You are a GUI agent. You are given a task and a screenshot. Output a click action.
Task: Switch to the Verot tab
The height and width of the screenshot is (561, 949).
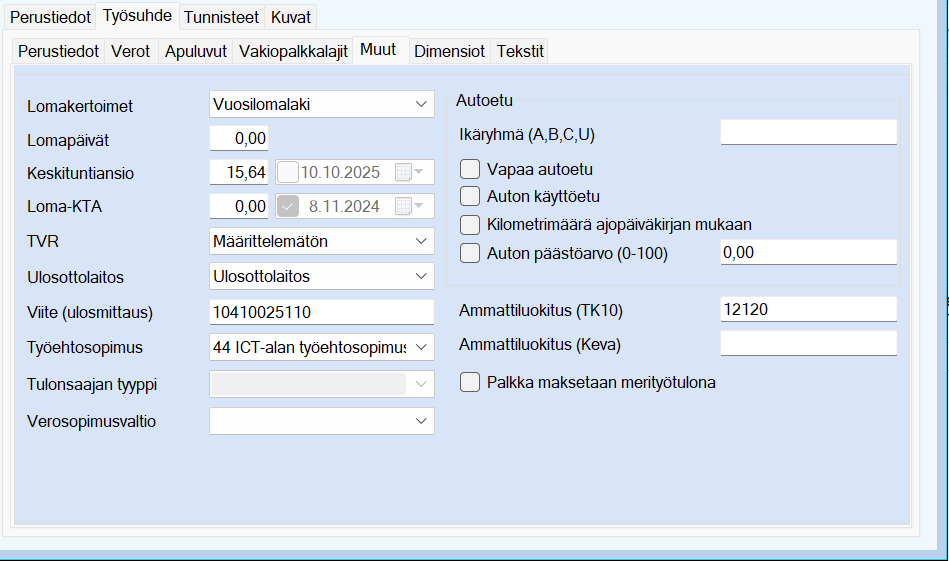pos(130,52)
